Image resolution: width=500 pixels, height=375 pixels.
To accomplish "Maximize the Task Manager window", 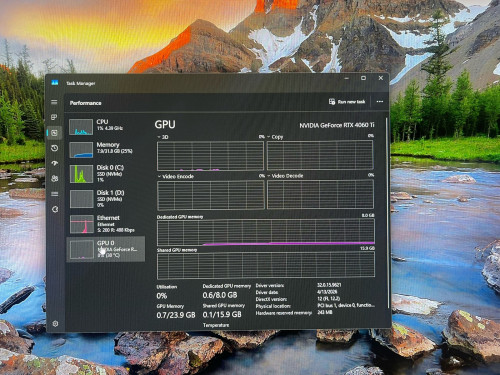I will pyautogui.click(x=363, y=78).
